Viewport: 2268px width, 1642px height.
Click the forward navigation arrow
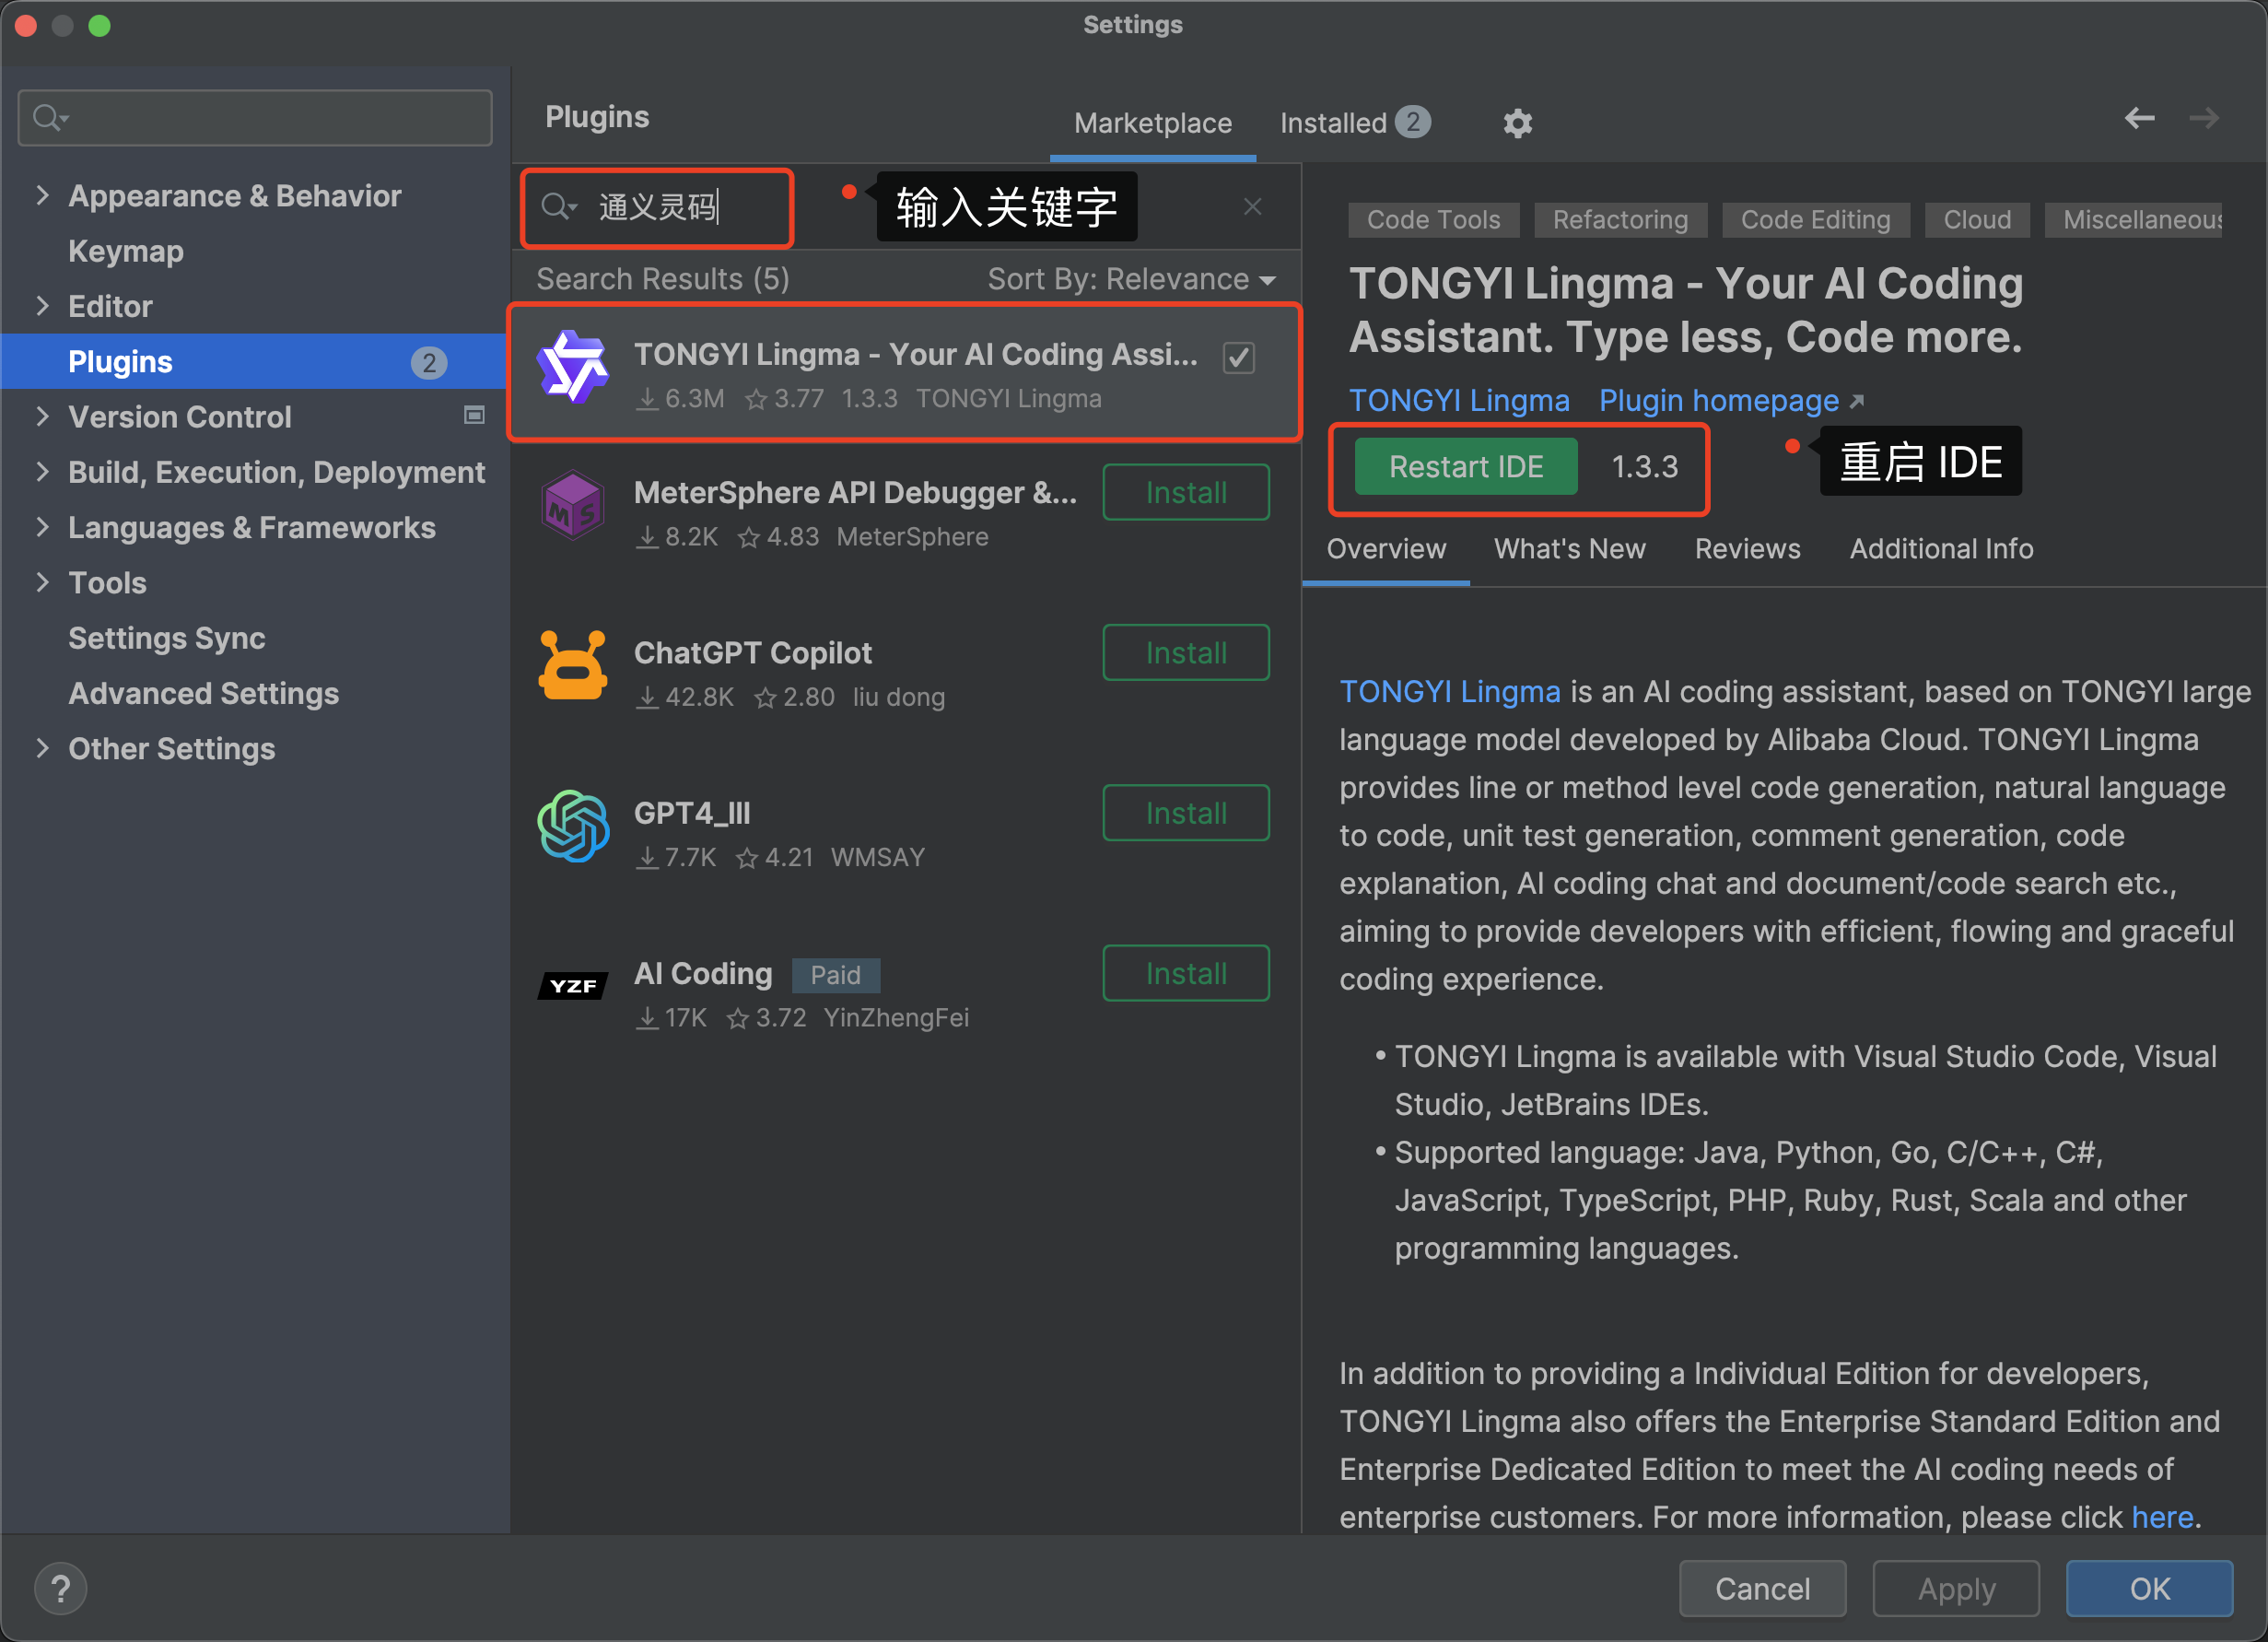[x=2203, y=118]
